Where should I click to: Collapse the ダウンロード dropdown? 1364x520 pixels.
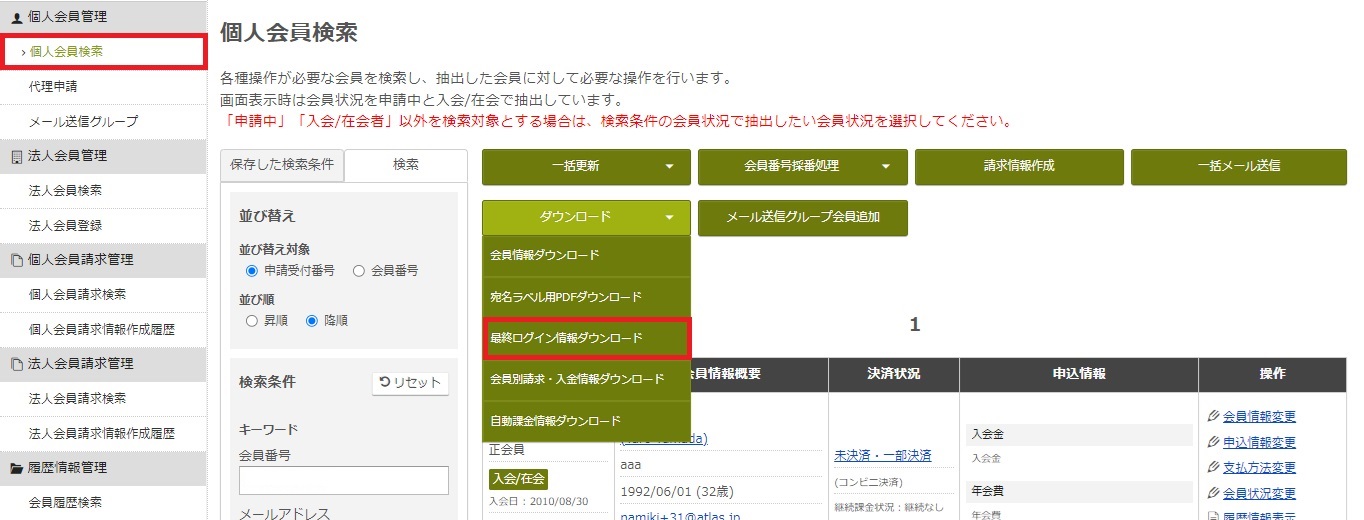click(586, 217)
